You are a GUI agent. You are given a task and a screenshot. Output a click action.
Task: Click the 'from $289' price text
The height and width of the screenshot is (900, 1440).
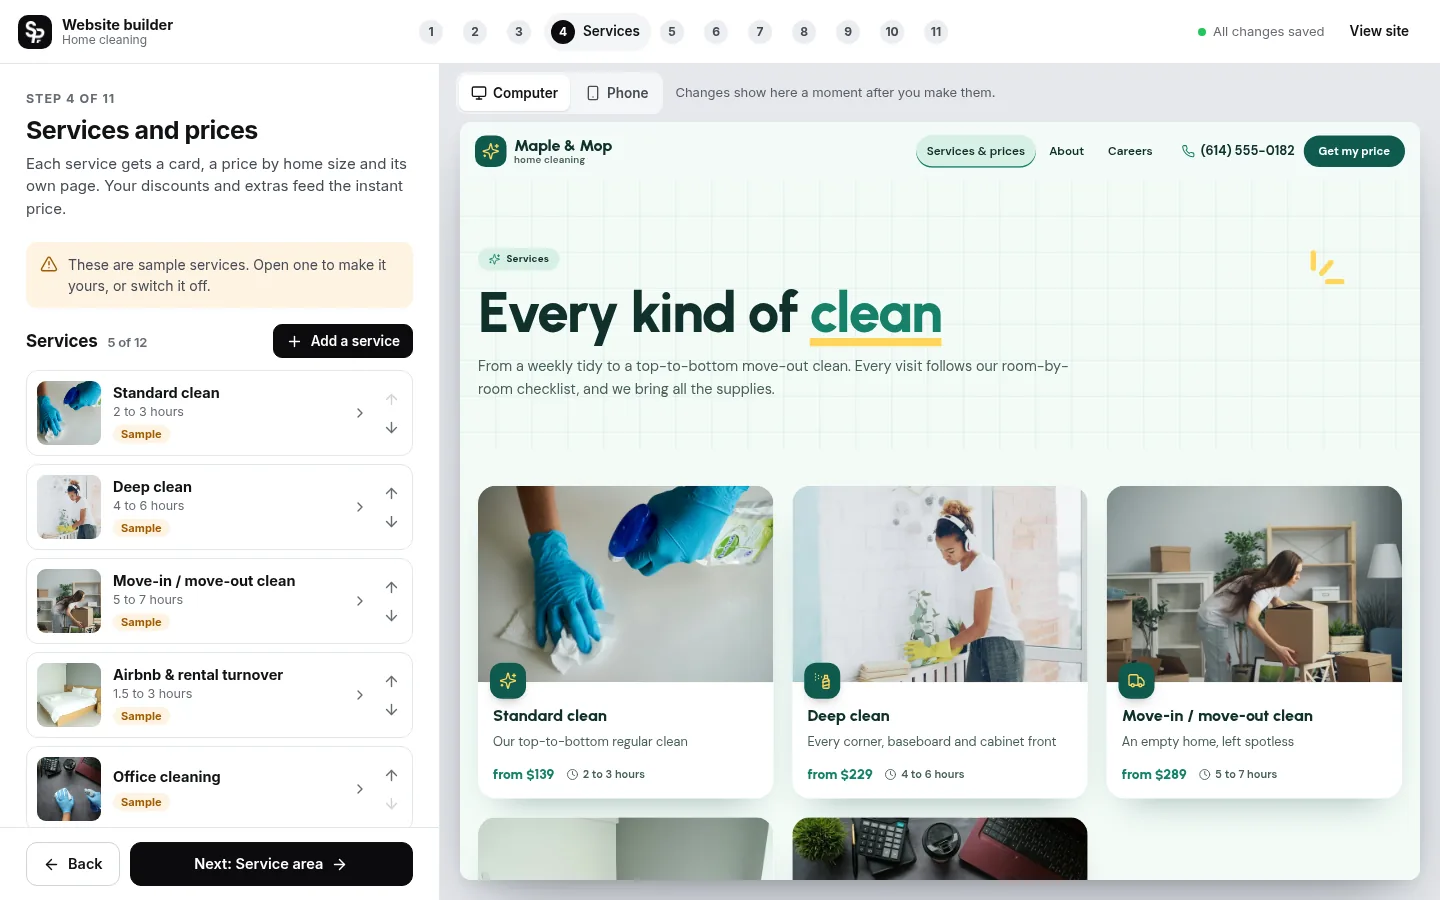(x=1154, y=774)
